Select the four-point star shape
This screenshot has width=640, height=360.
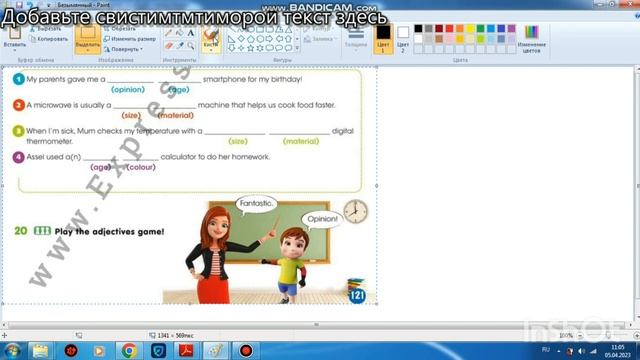tap(241, 48)
